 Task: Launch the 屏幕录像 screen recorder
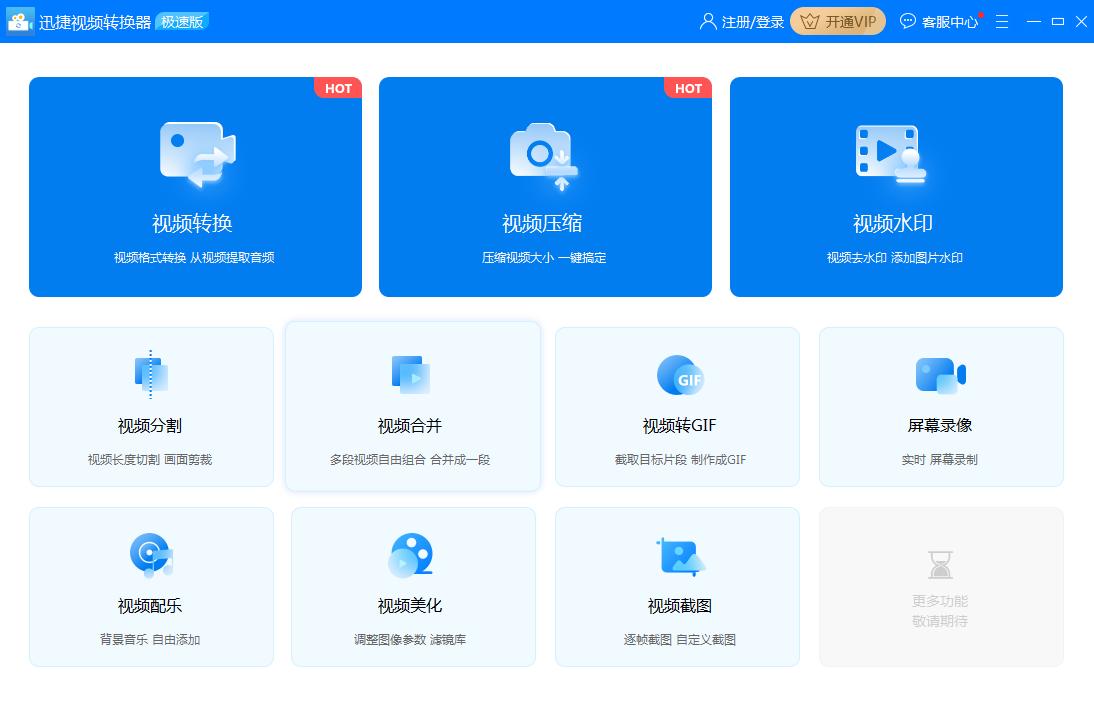tap(940, 406)
